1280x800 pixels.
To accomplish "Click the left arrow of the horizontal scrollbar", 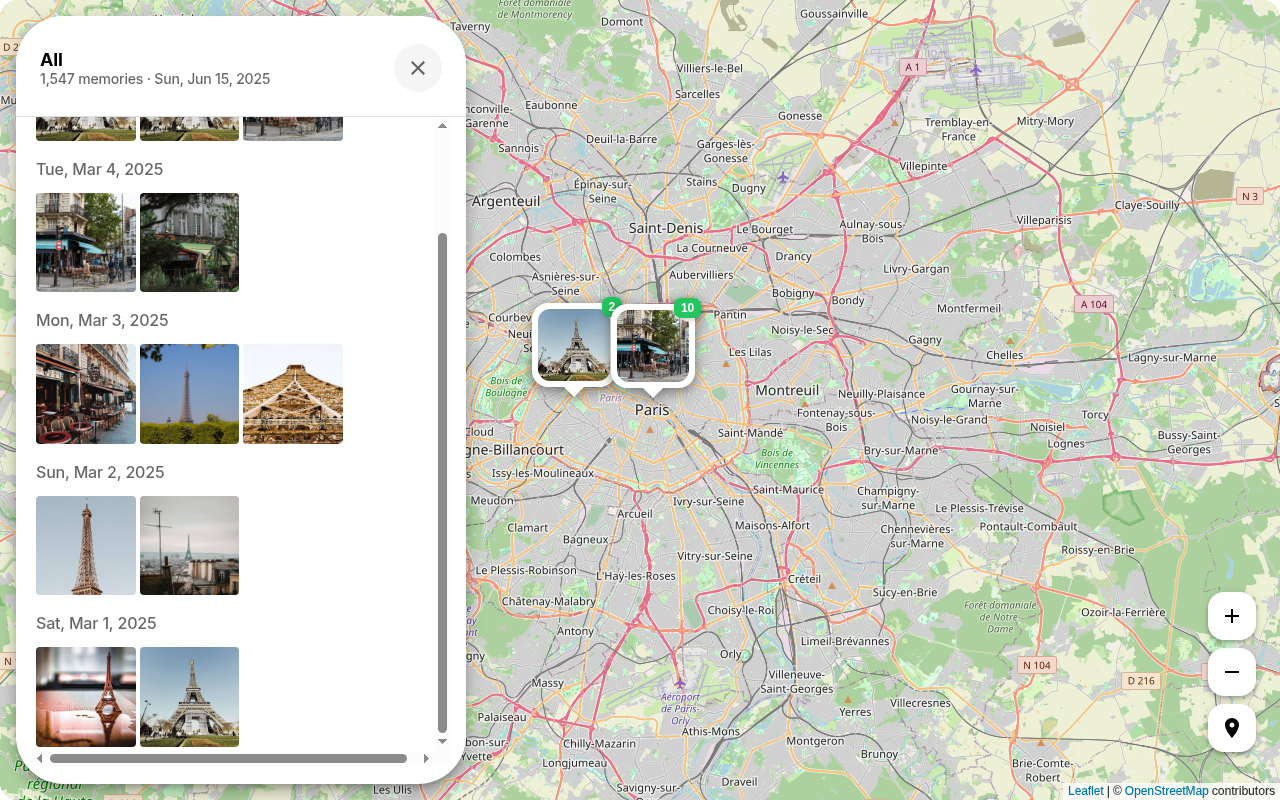I will click(40, 758).
